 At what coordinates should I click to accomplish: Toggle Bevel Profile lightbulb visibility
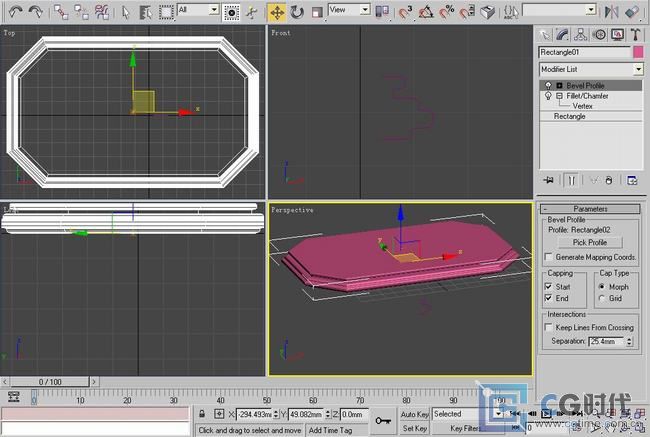click(x=548, y=85)
